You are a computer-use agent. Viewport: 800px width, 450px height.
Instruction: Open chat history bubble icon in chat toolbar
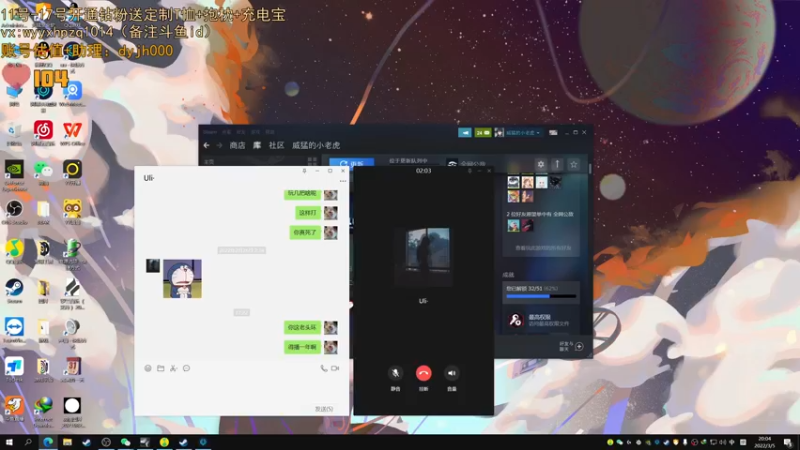click(187, 368)
